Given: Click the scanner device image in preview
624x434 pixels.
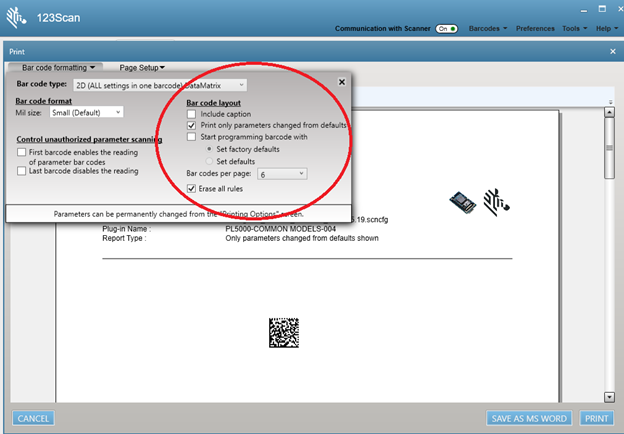Looking at the screenshot, I should [461, 200].
